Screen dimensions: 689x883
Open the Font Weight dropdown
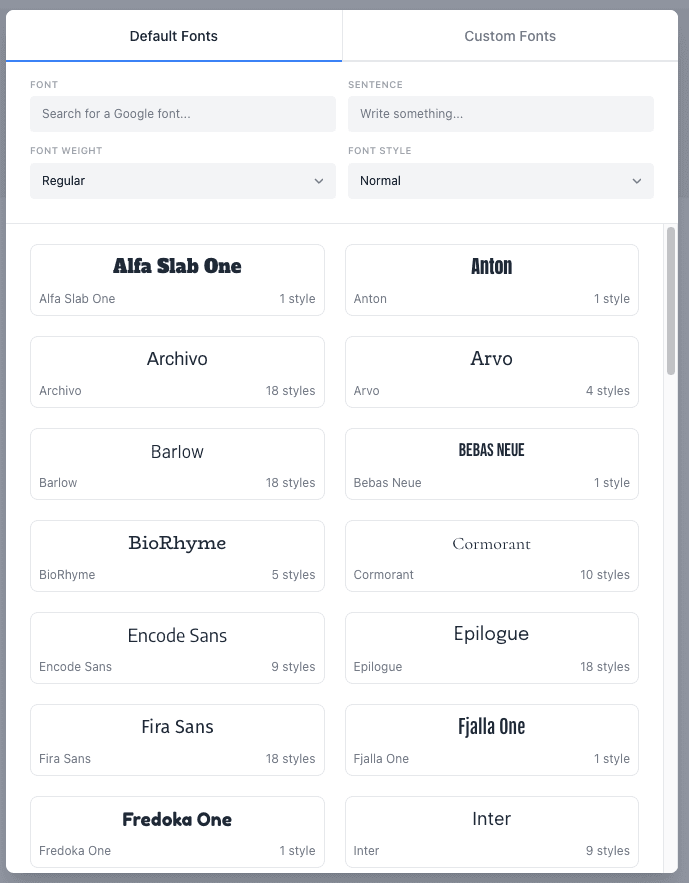point(182,181)
